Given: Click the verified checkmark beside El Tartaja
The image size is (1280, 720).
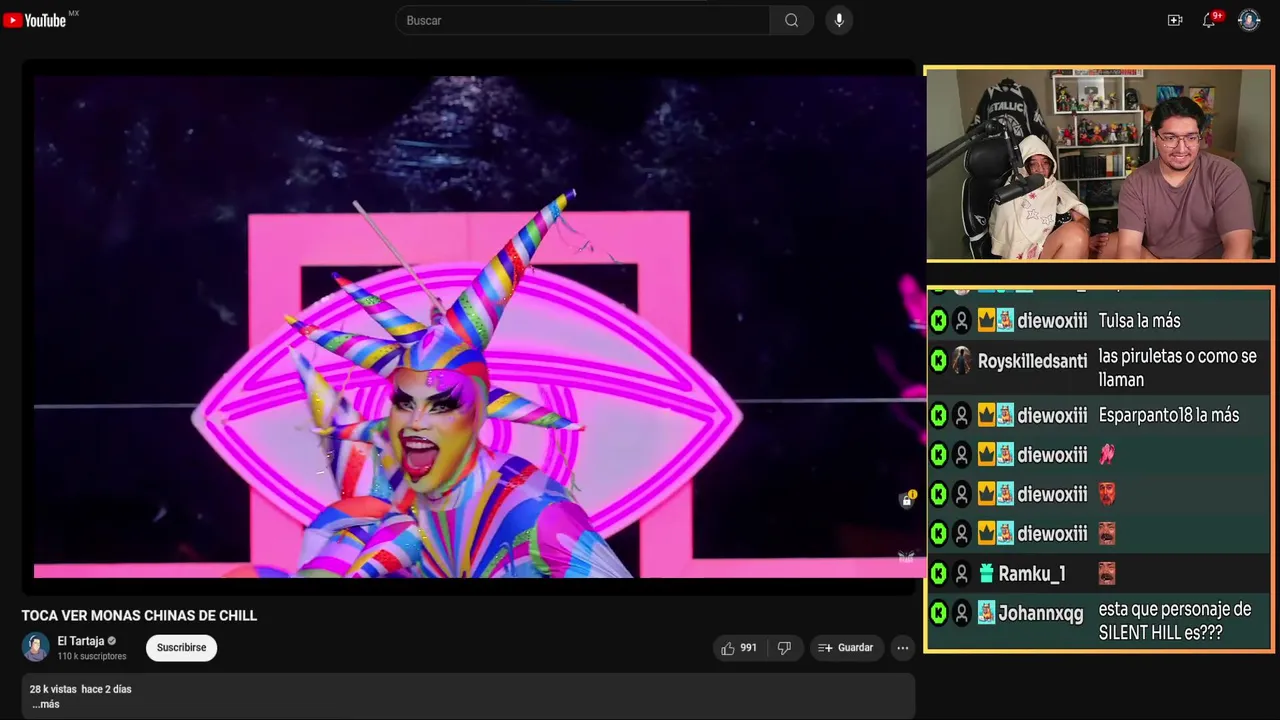Looking at the screenshot, I should 112,641.
